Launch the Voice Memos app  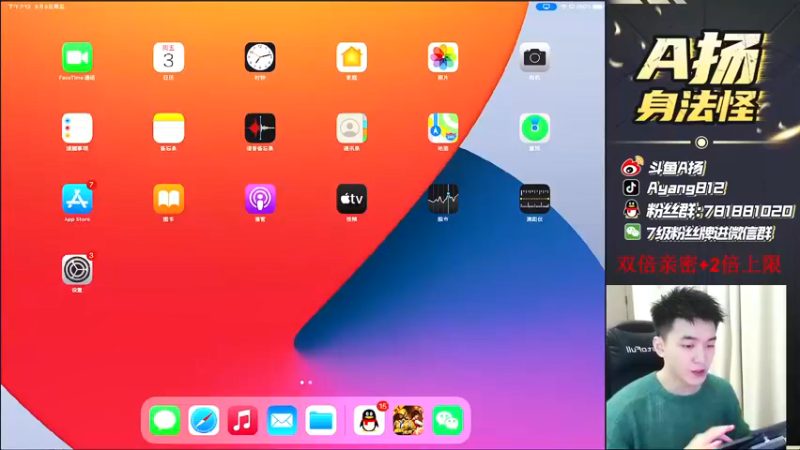click(x=260, y=128)
